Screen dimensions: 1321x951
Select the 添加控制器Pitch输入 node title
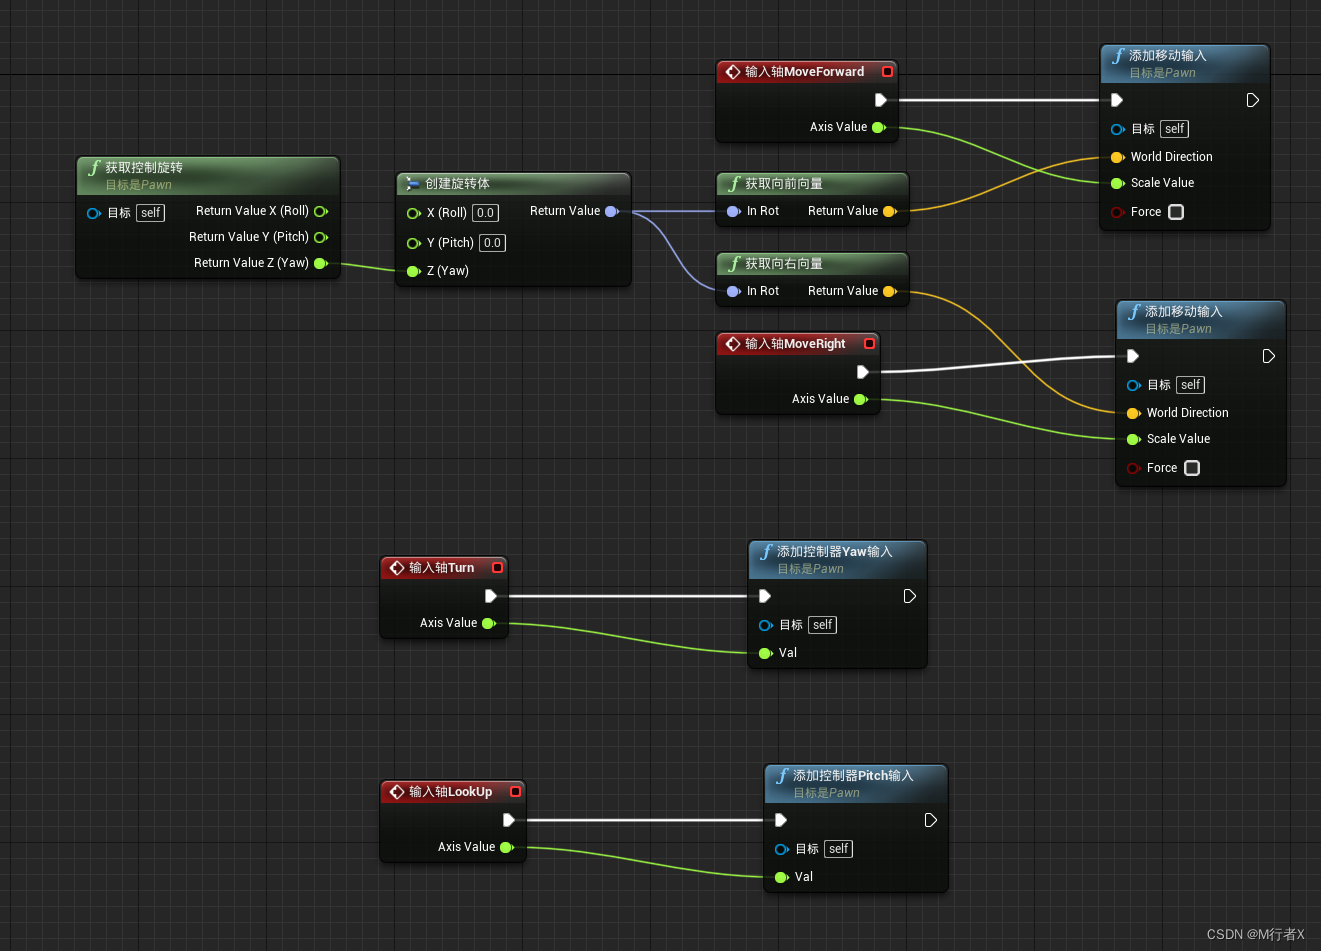[x=853, y=776]
